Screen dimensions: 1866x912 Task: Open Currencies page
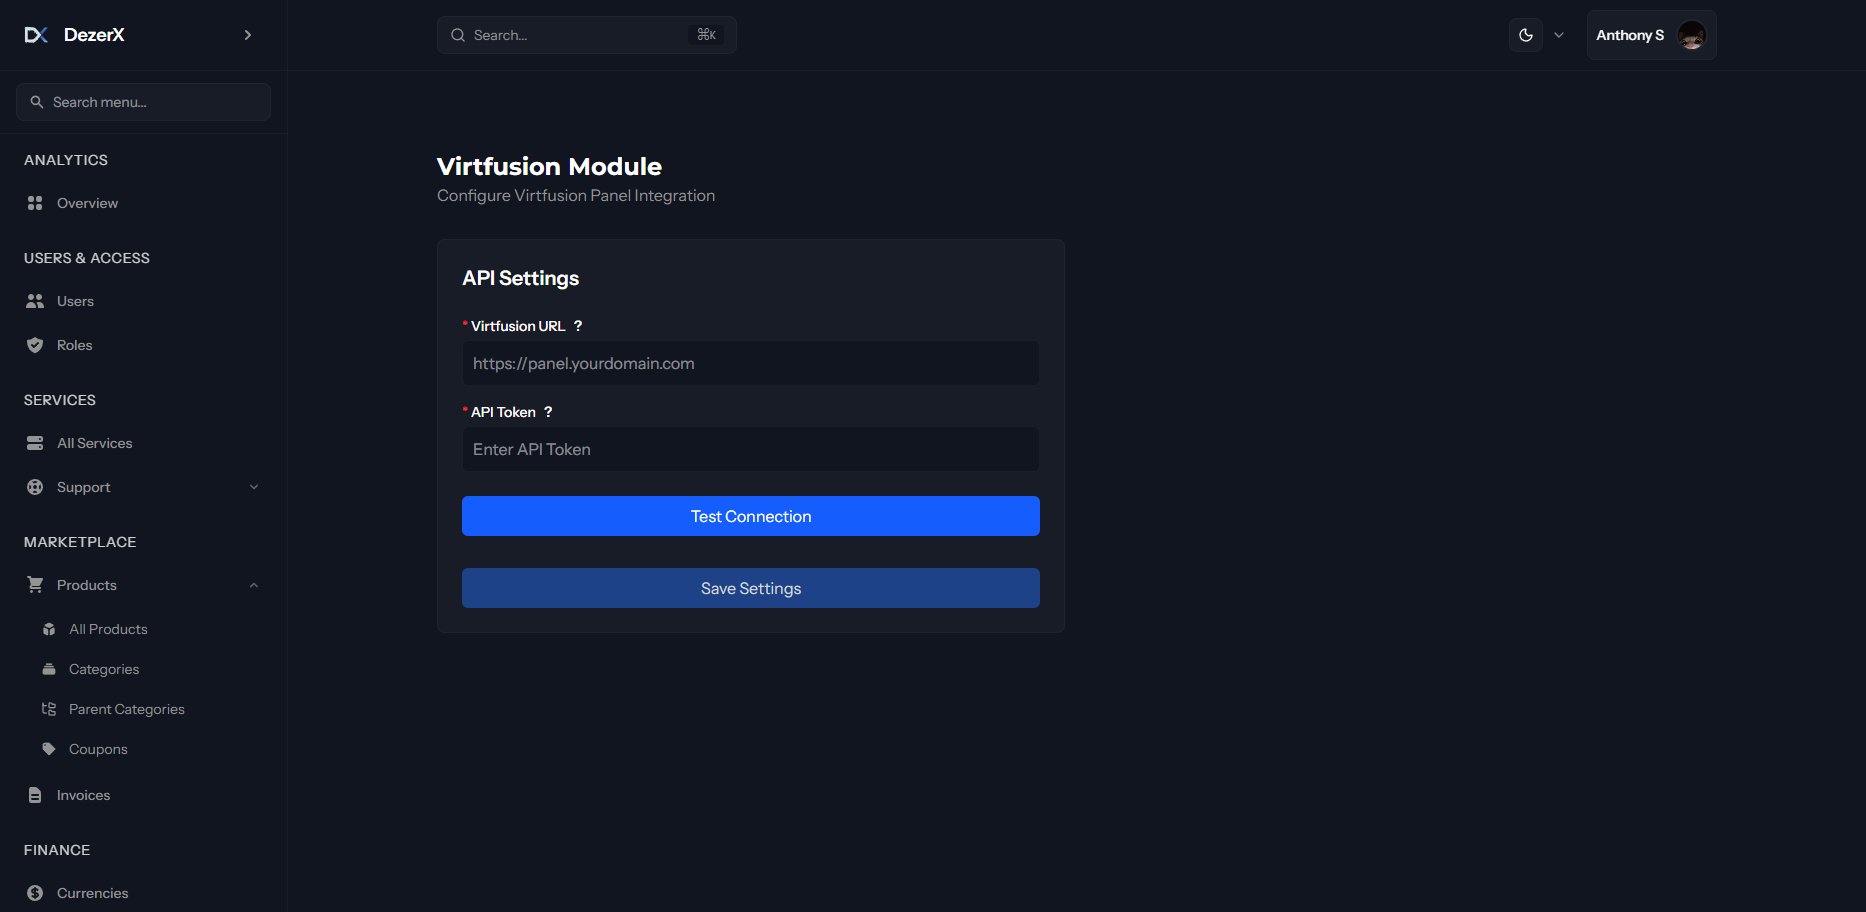(x=143, y=893)
